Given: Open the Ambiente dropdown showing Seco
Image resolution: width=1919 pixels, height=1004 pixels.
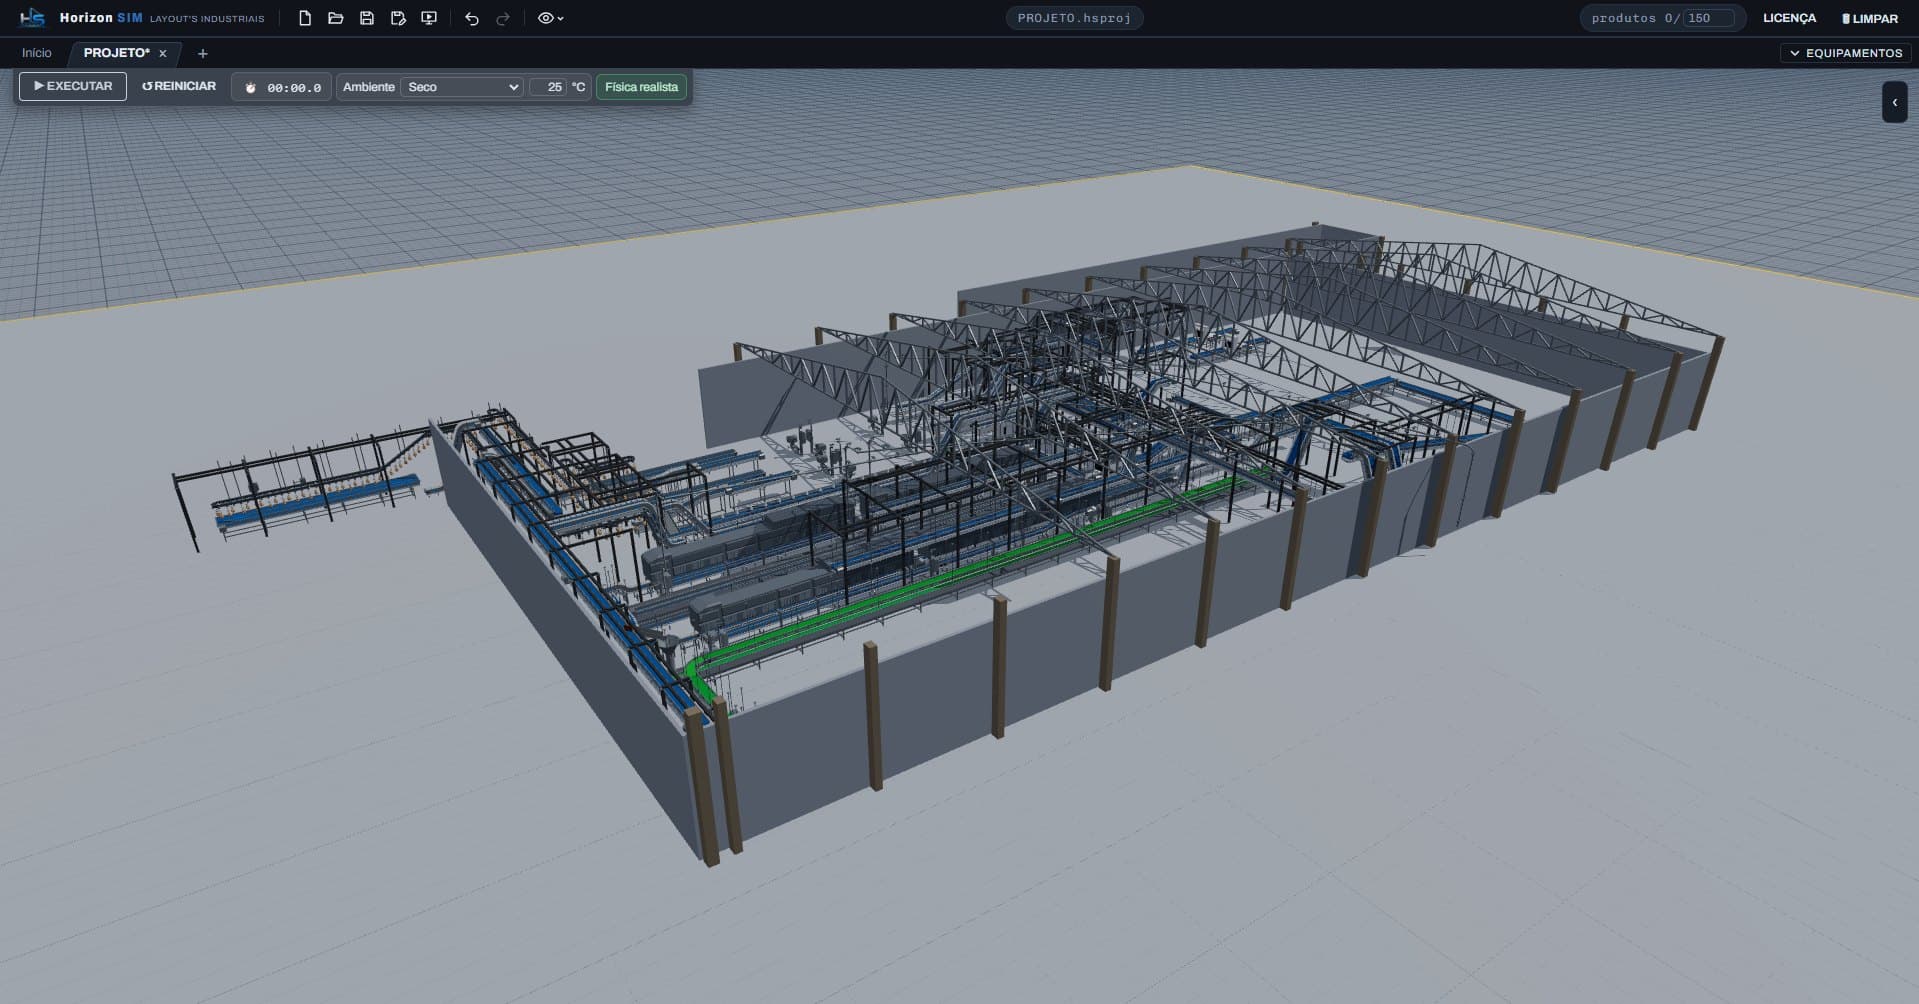Looking at the screenshot, I should tap(462, 87).
